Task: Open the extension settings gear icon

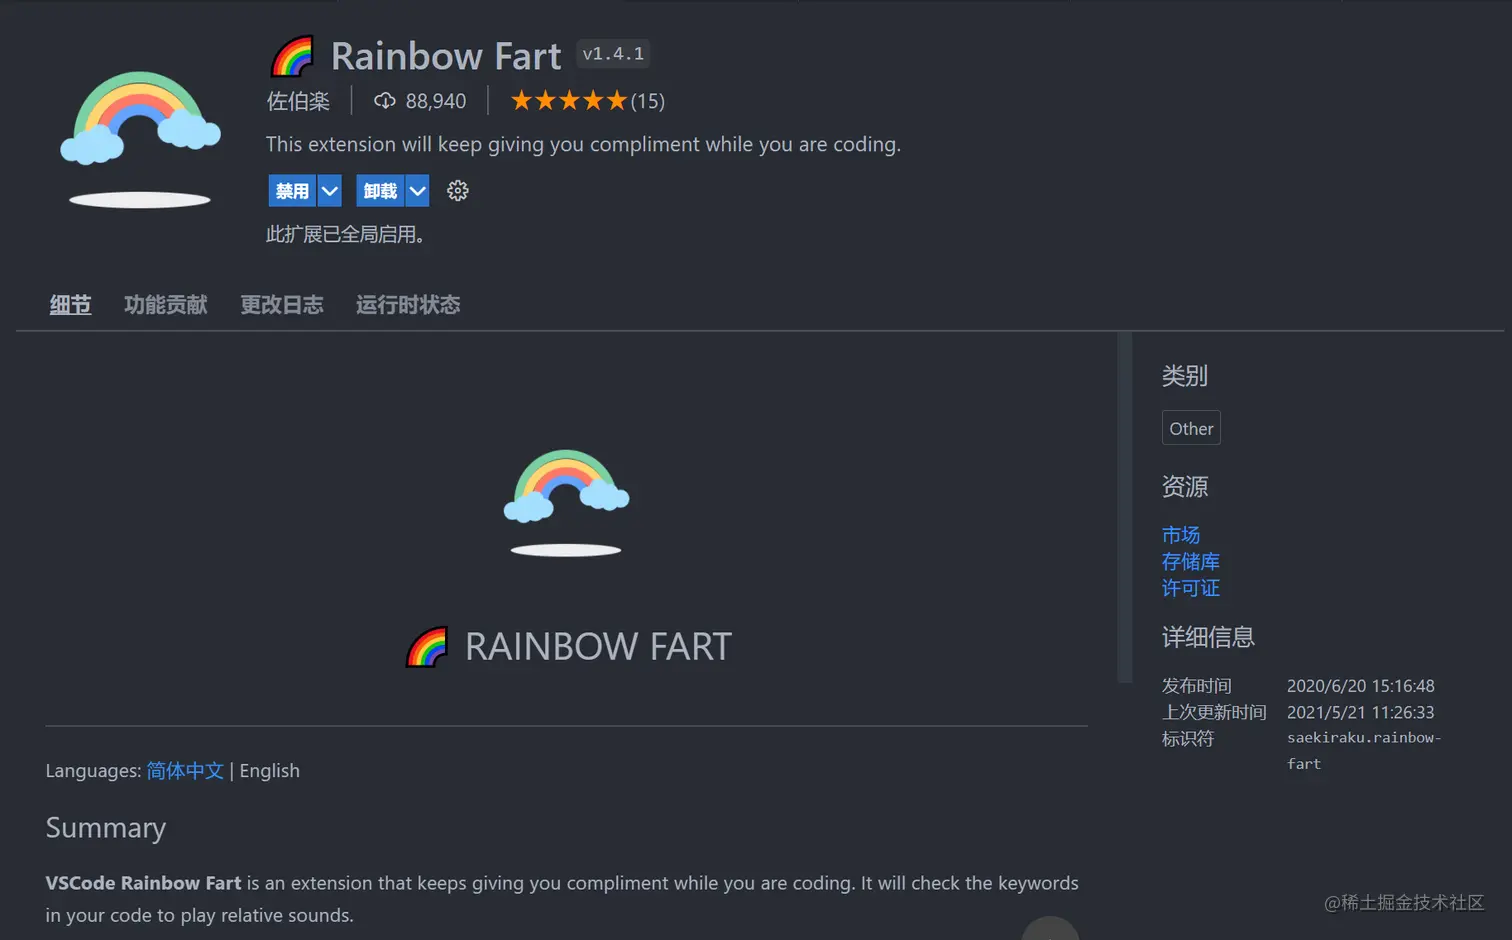Action: click(458, 191)
